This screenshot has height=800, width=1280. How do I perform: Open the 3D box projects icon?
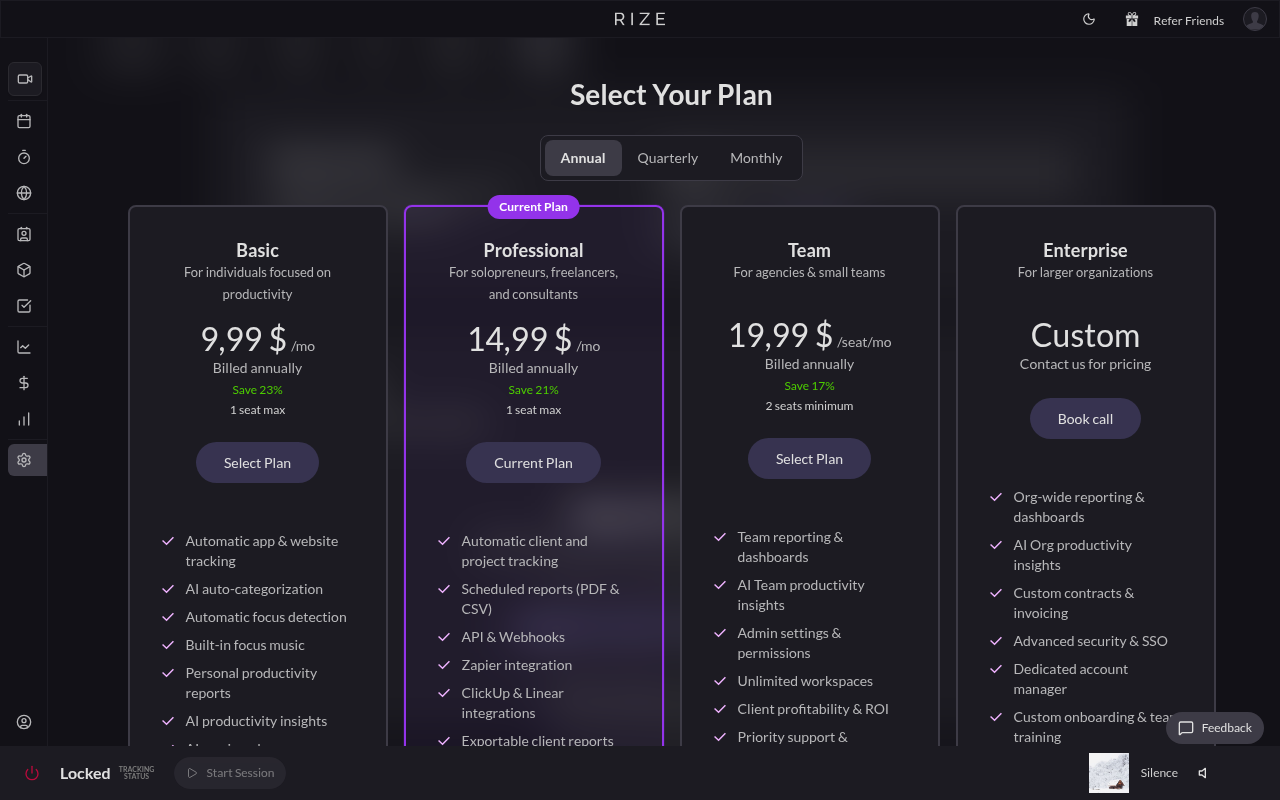point(24,270)
